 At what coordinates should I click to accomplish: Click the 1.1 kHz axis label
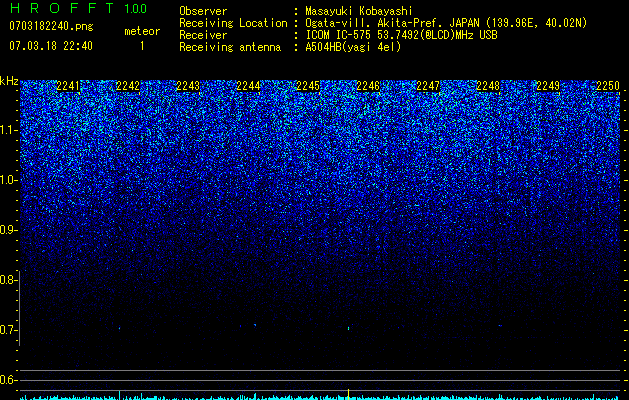pyautogui.click(x=8, y=130)
